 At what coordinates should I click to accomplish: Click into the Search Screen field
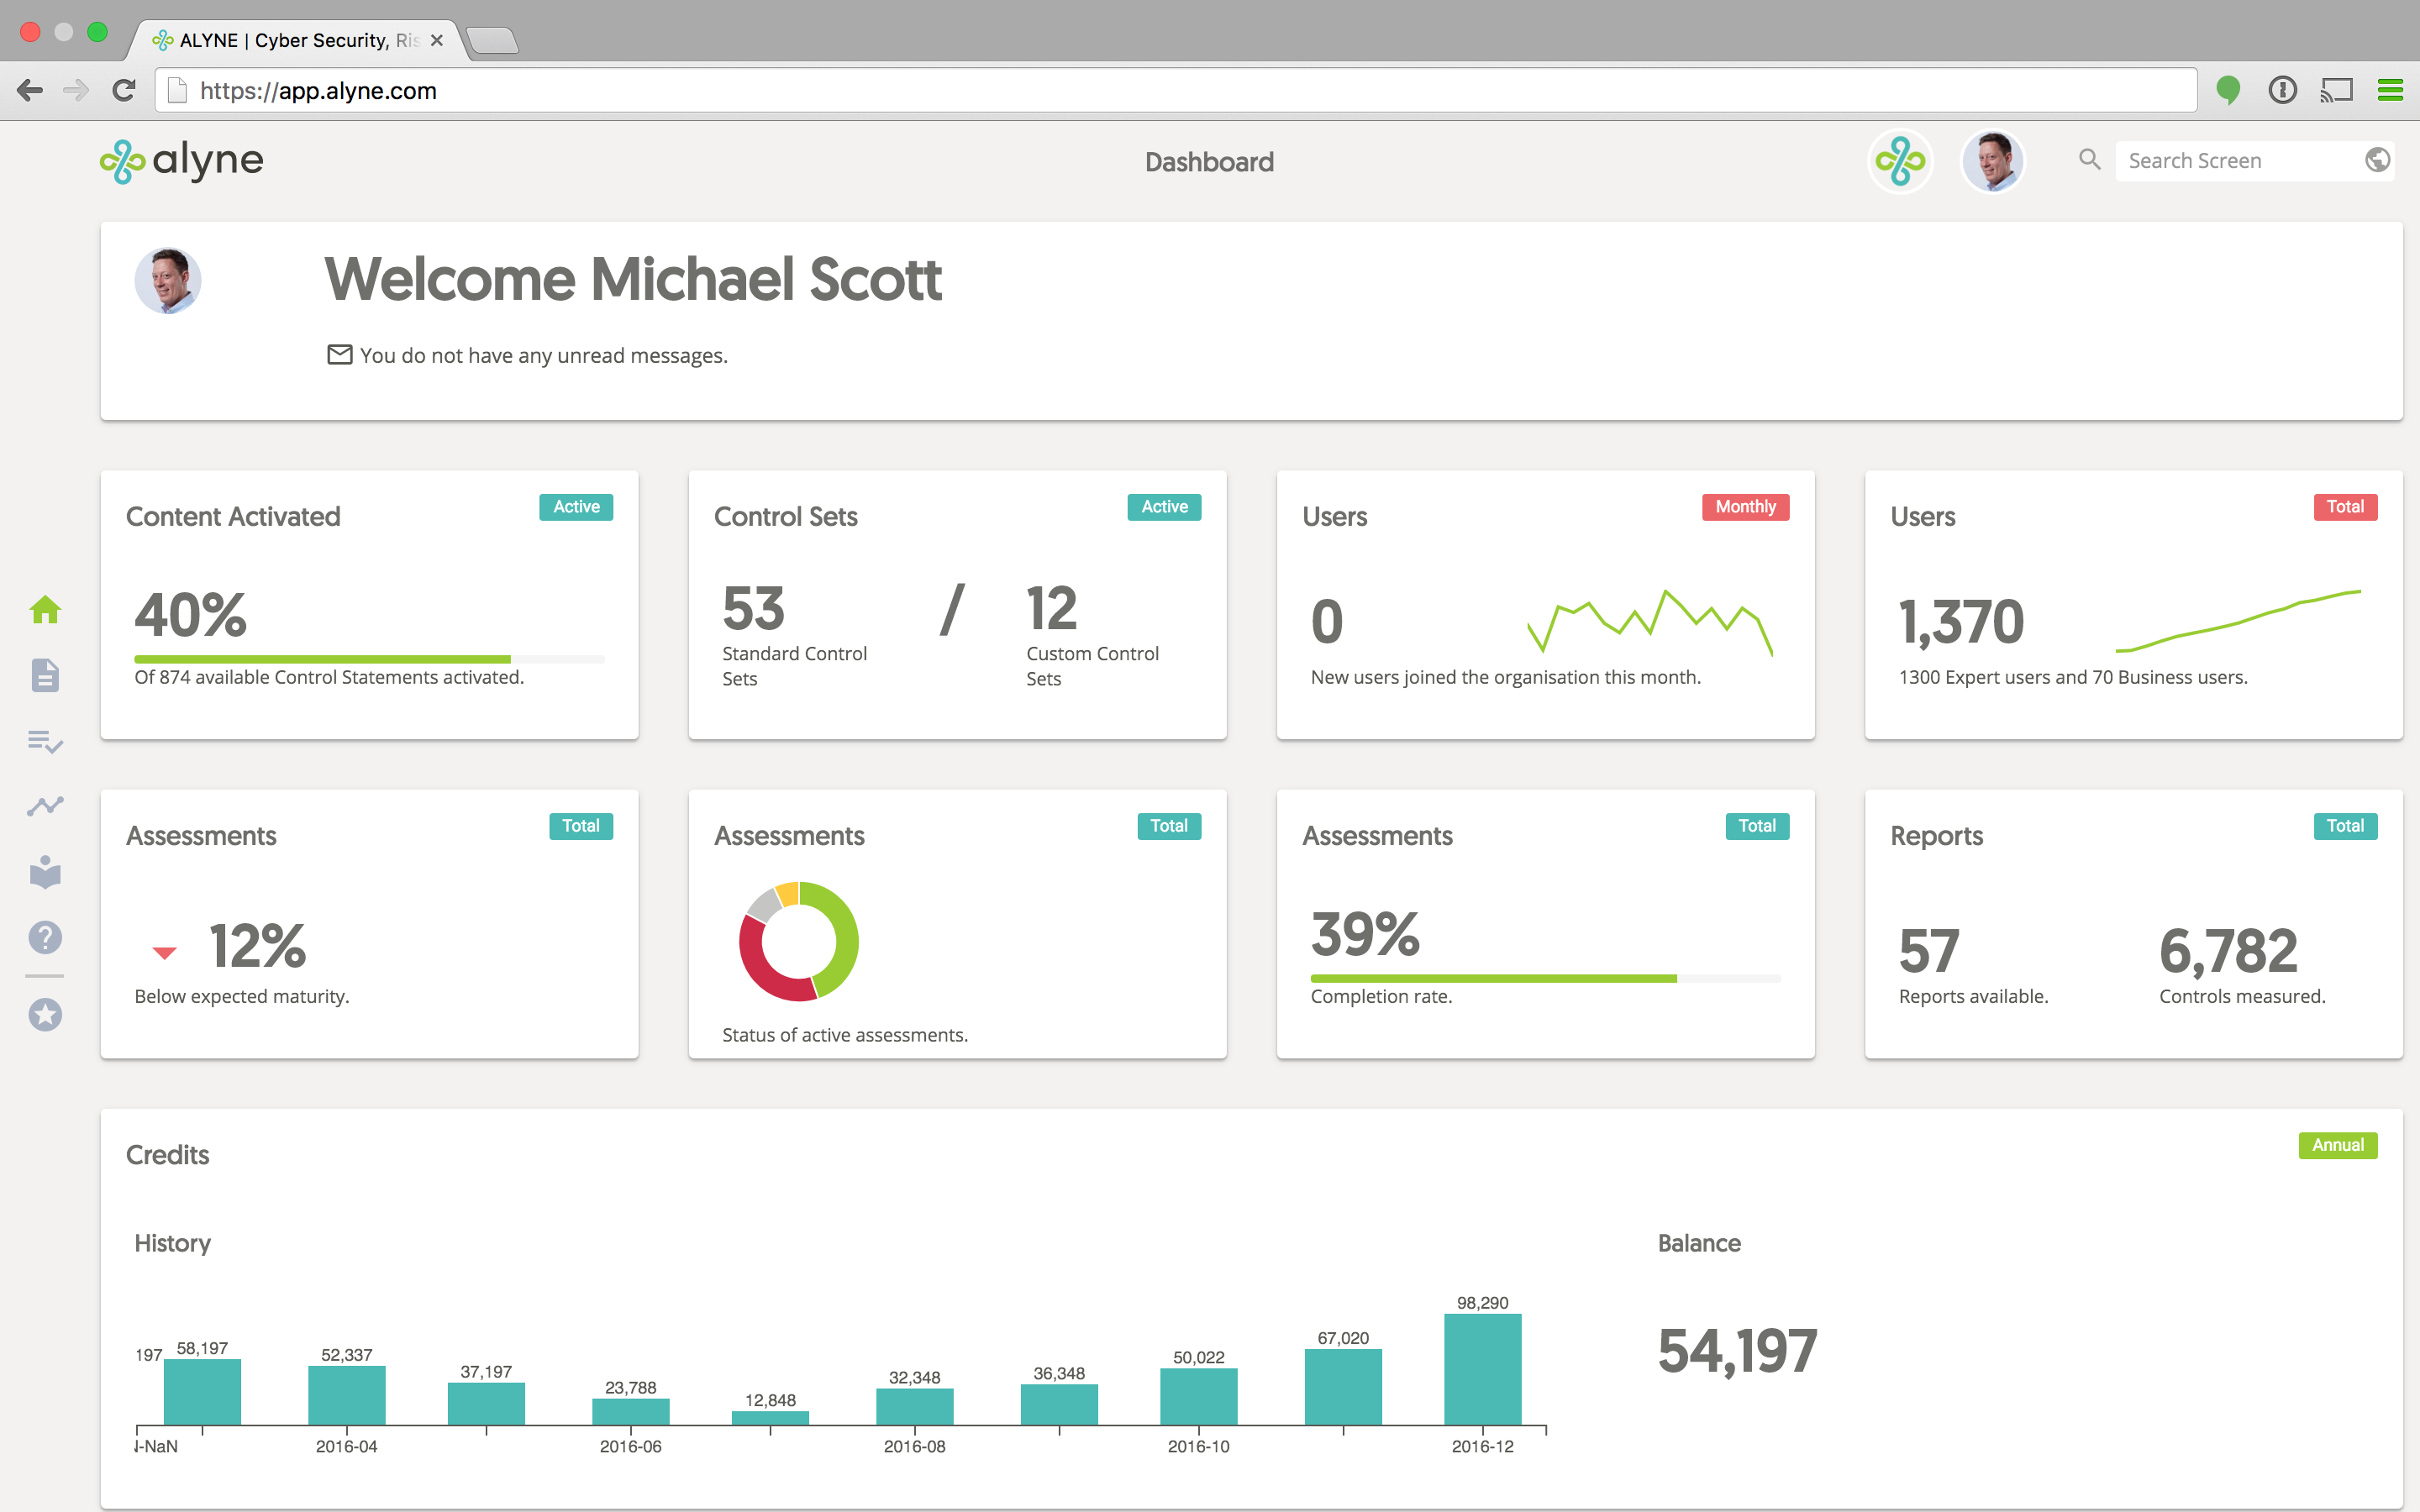tap(2235, 161)
